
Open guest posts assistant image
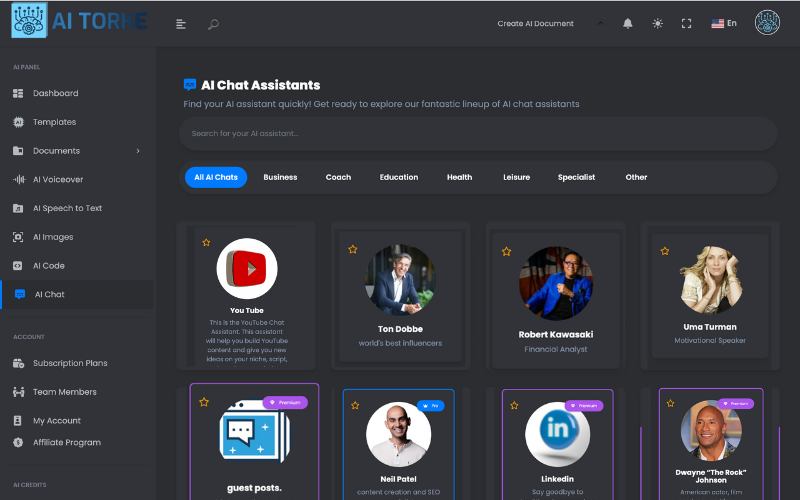pos(255,431)
